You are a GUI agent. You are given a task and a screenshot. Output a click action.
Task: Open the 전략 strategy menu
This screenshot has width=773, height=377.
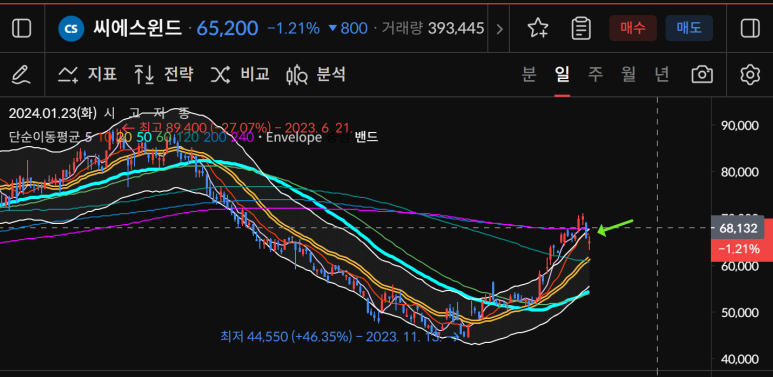pos(164,75)
